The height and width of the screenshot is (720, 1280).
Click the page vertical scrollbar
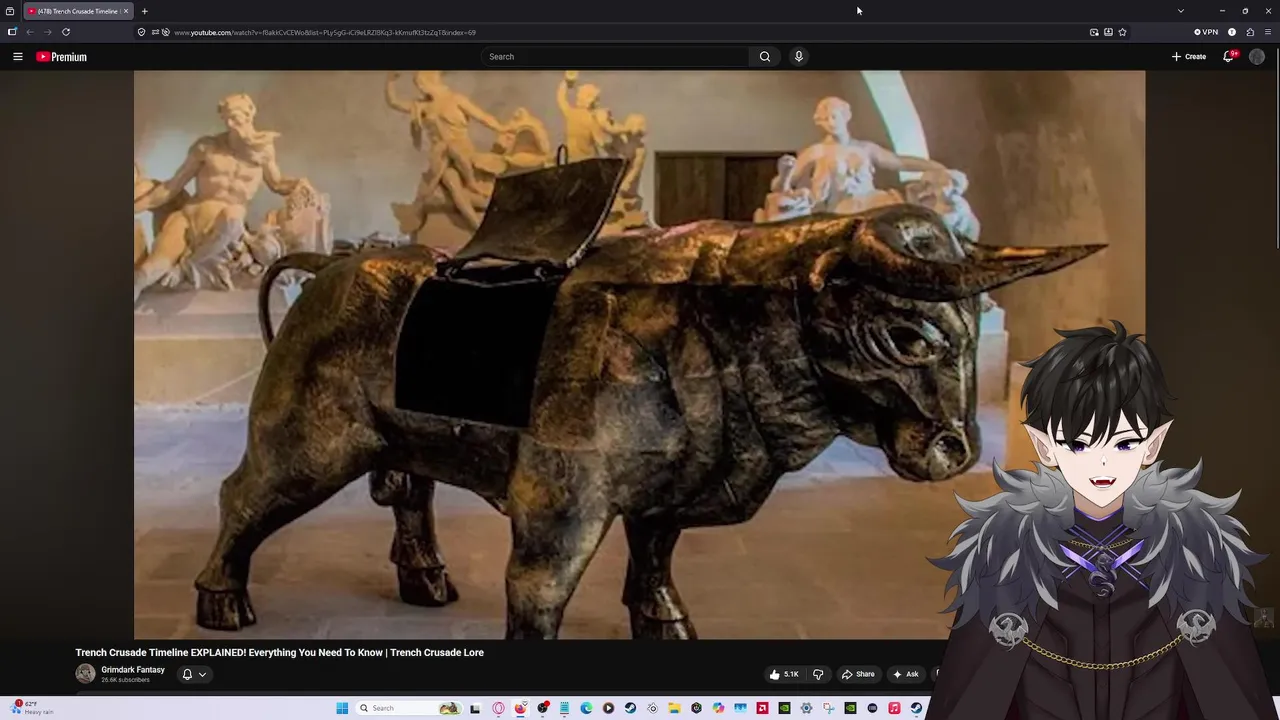point(1276,150)
